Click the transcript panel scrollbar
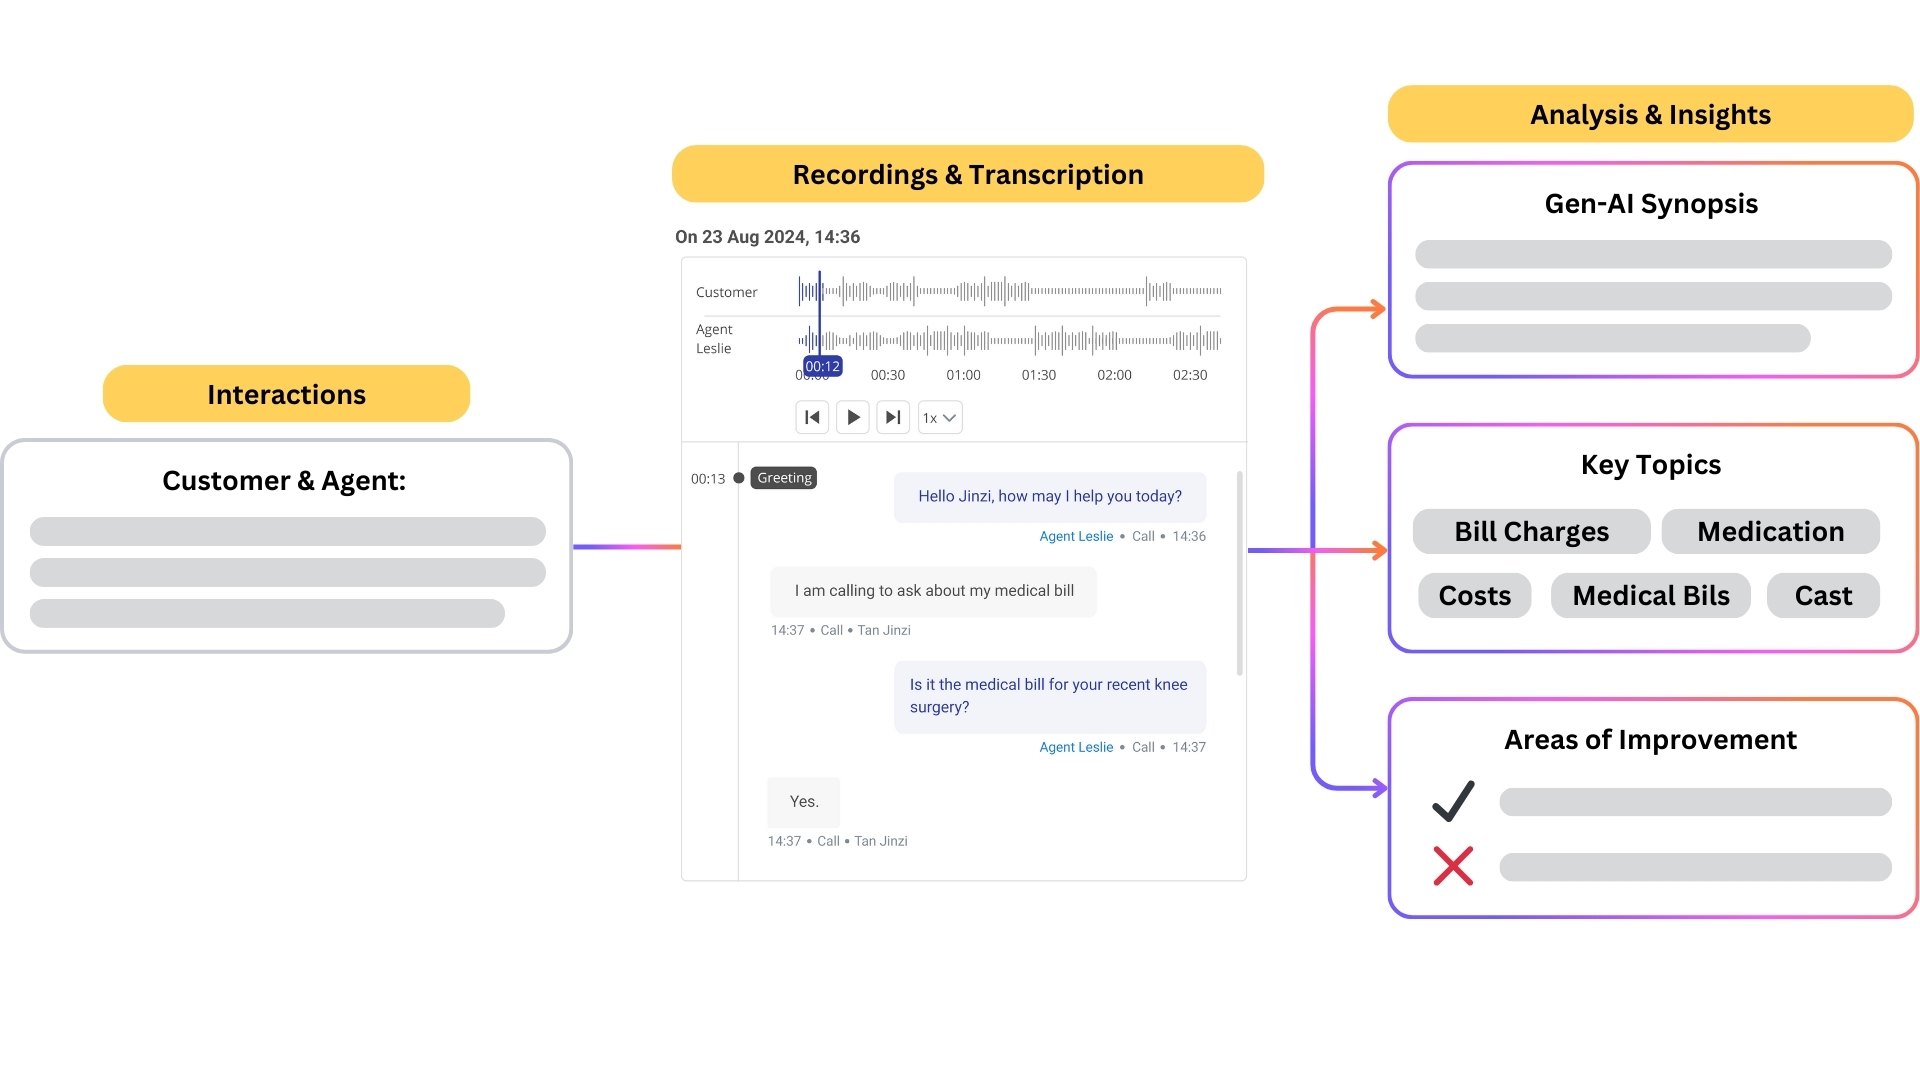 coord(1240,570)
